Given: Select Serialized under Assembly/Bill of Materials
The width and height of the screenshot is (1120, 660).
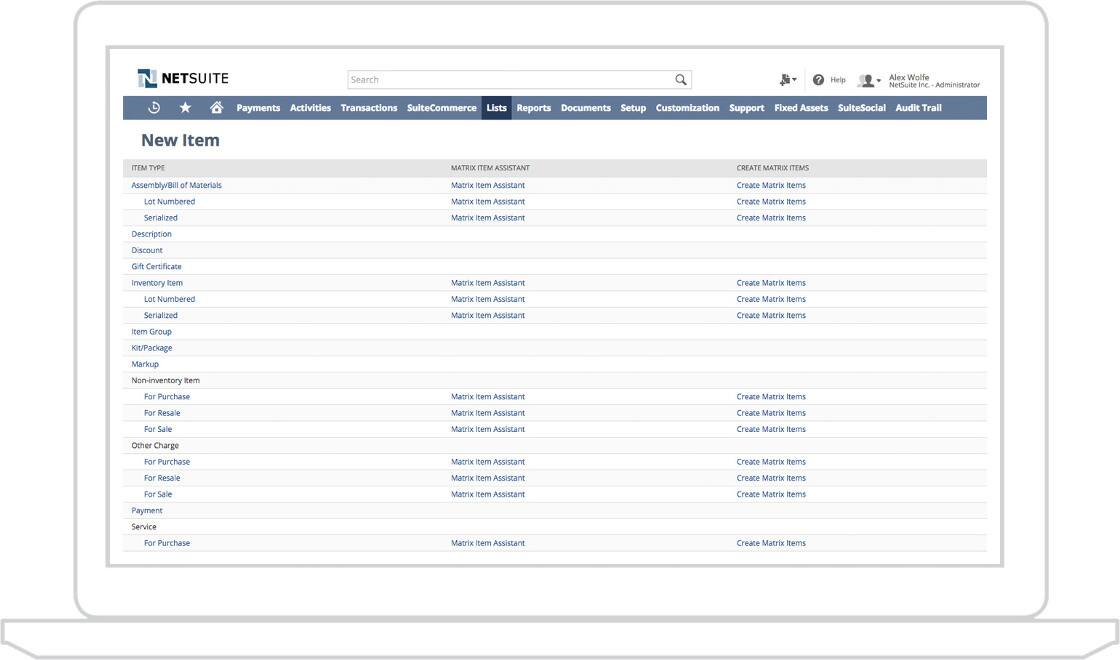Looking at the screenshot, I should [161, 218].
